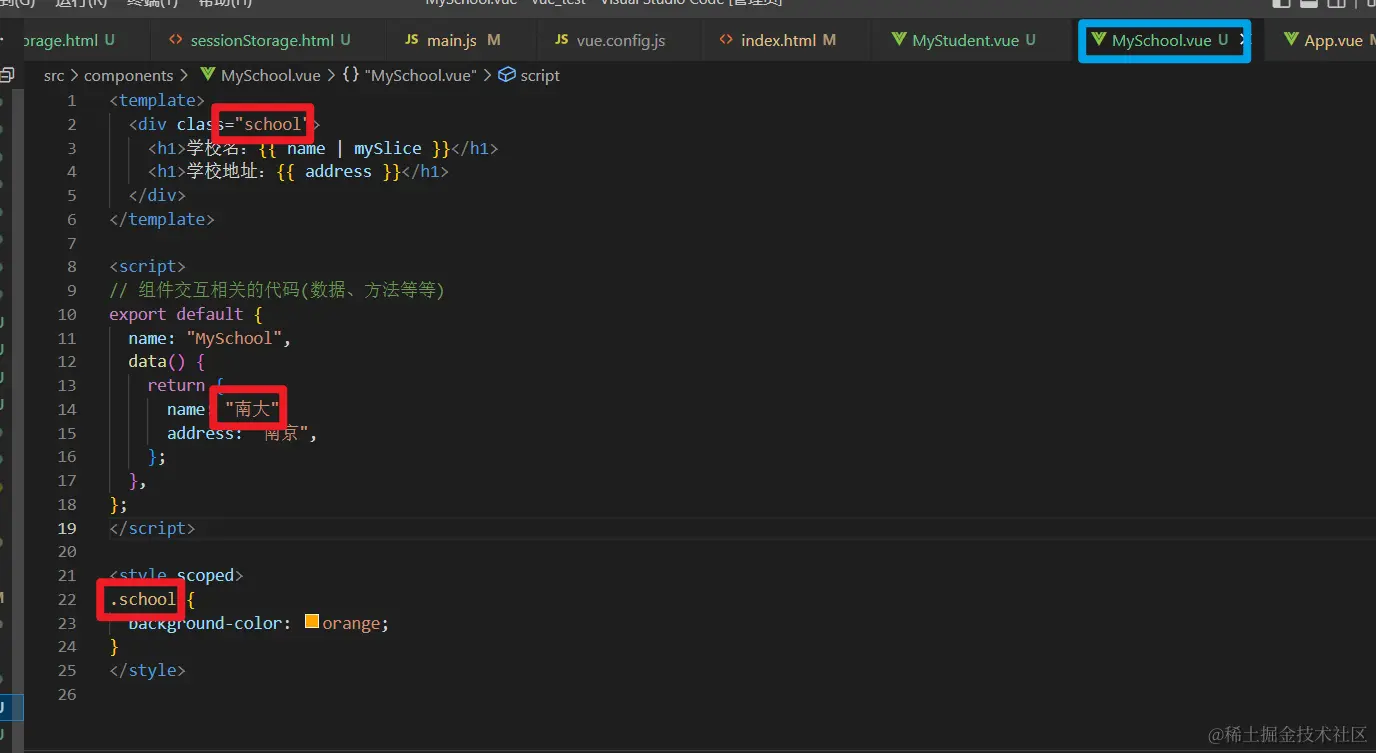The image size is (1376, 753).
Task: Click the <script> opening tag
Action: tap(148, 266)
